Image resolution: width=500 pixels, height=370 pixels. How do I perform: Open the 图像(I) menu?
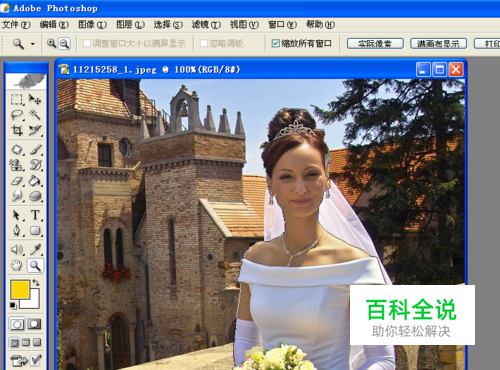click(x=92, y=24)
